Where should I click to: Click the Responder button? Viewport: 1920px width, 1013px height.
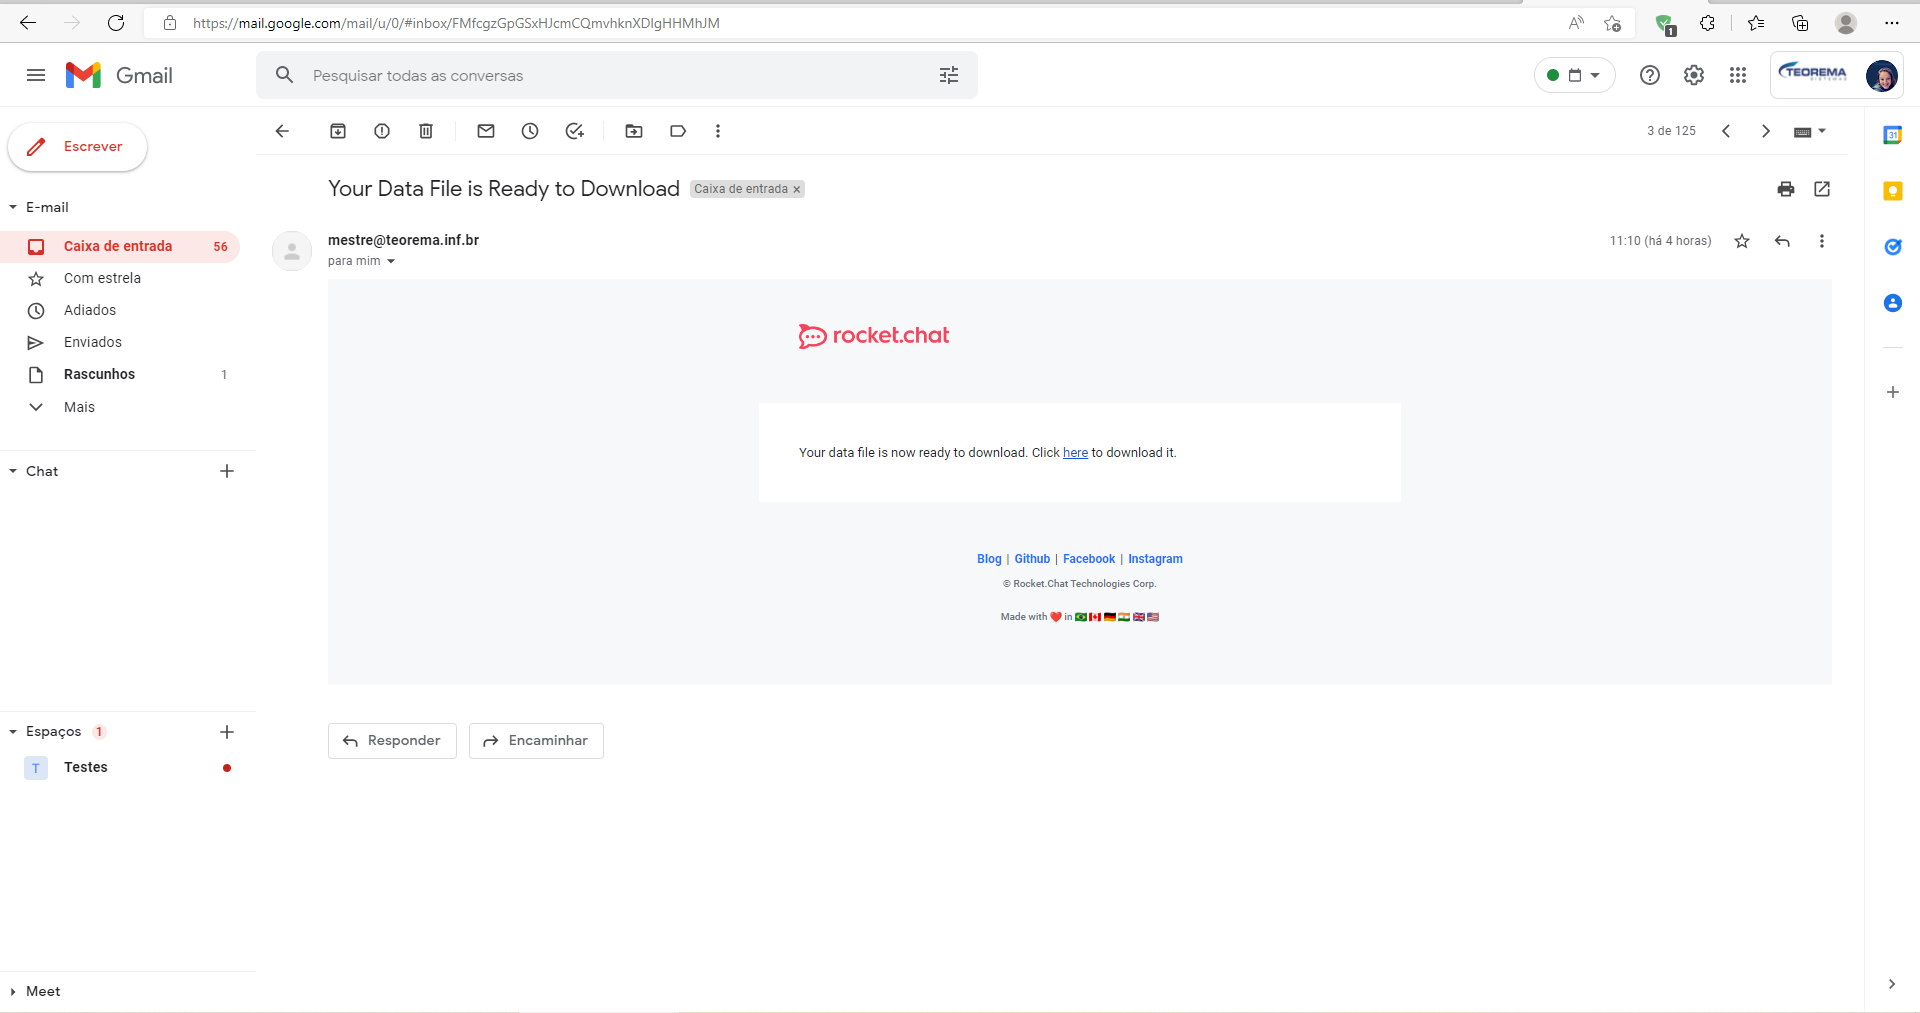tap(392, 741)
